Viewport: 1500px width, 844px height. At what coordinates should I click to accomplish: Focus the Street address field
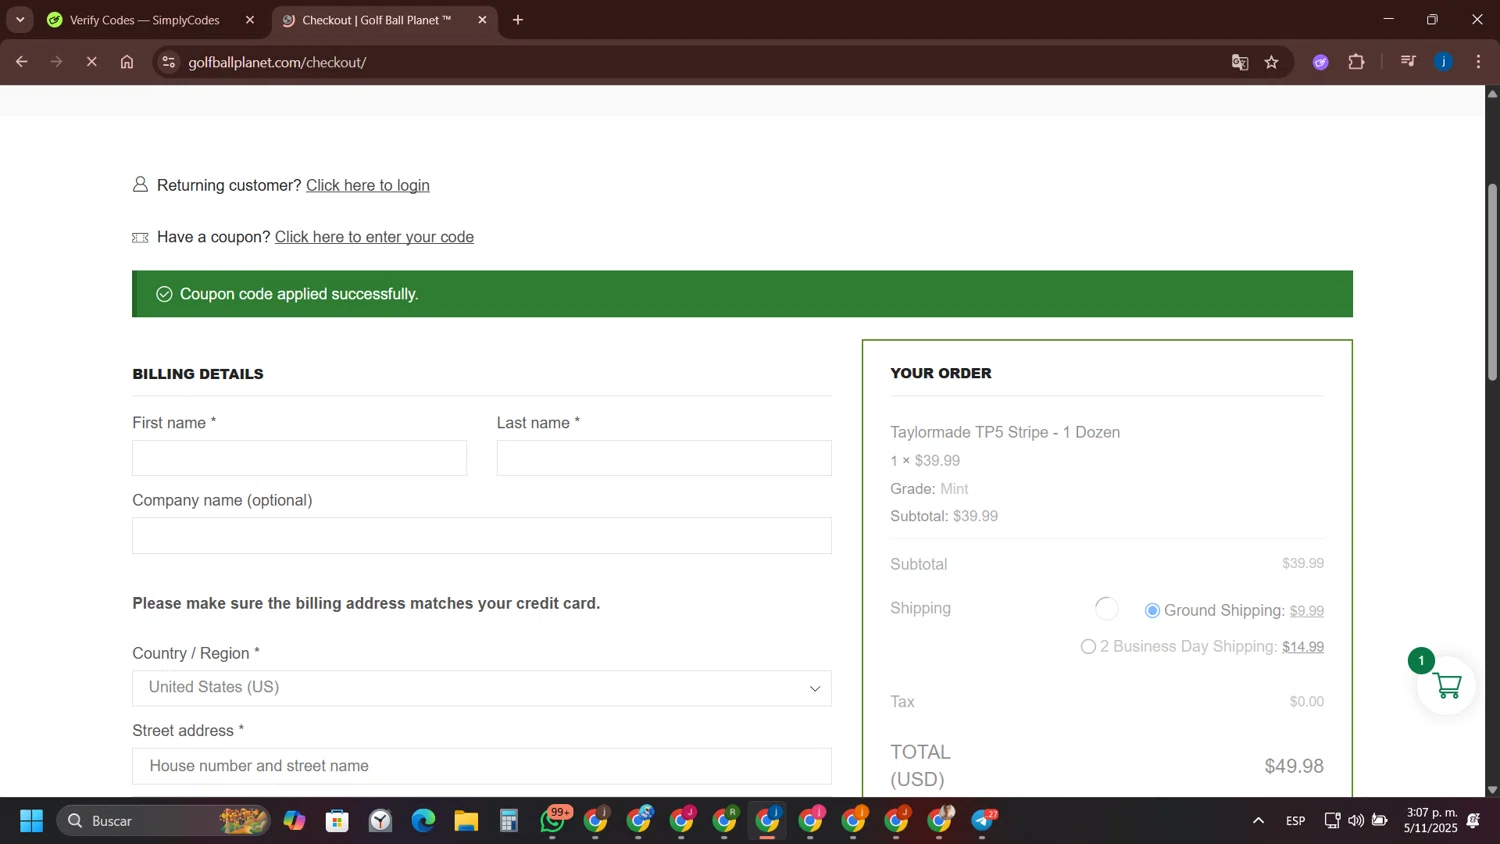click(x=482, y=766)
